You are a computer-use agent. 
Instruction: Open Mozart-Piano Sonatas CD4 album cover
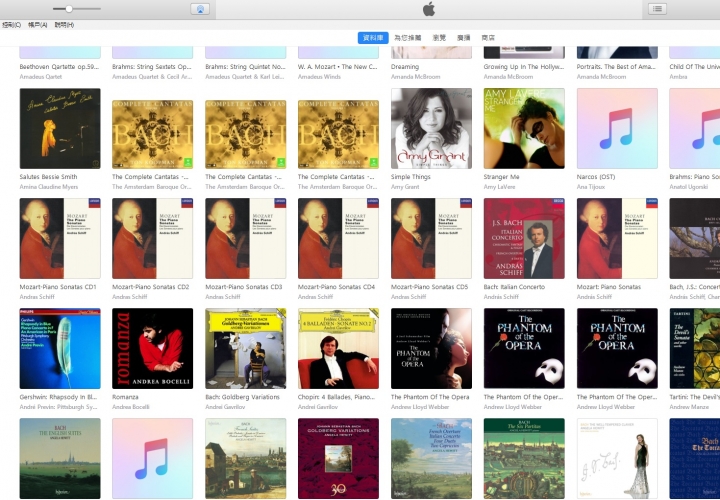click(x=338, y=238)
